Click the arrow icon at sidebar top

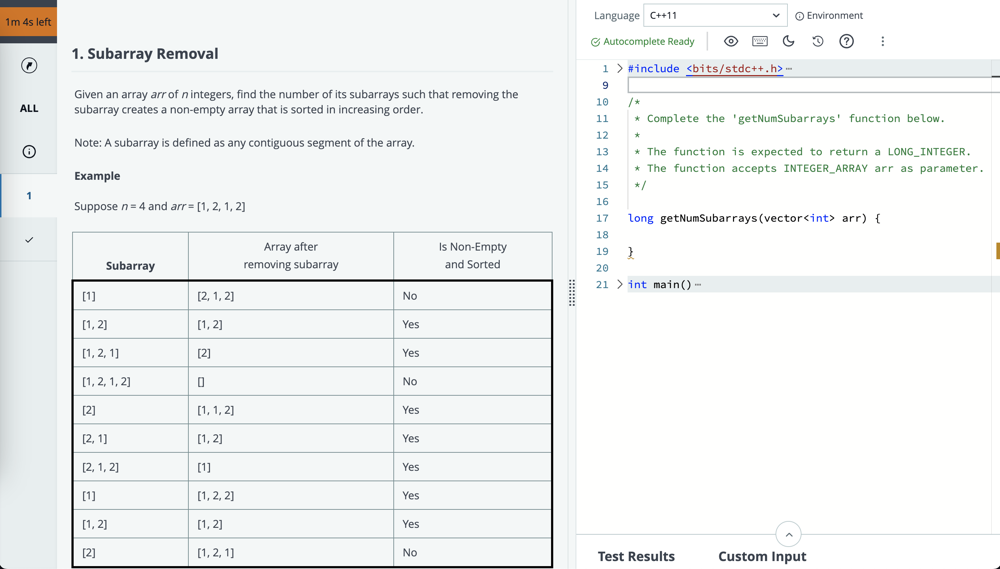[x=29, y=66]
